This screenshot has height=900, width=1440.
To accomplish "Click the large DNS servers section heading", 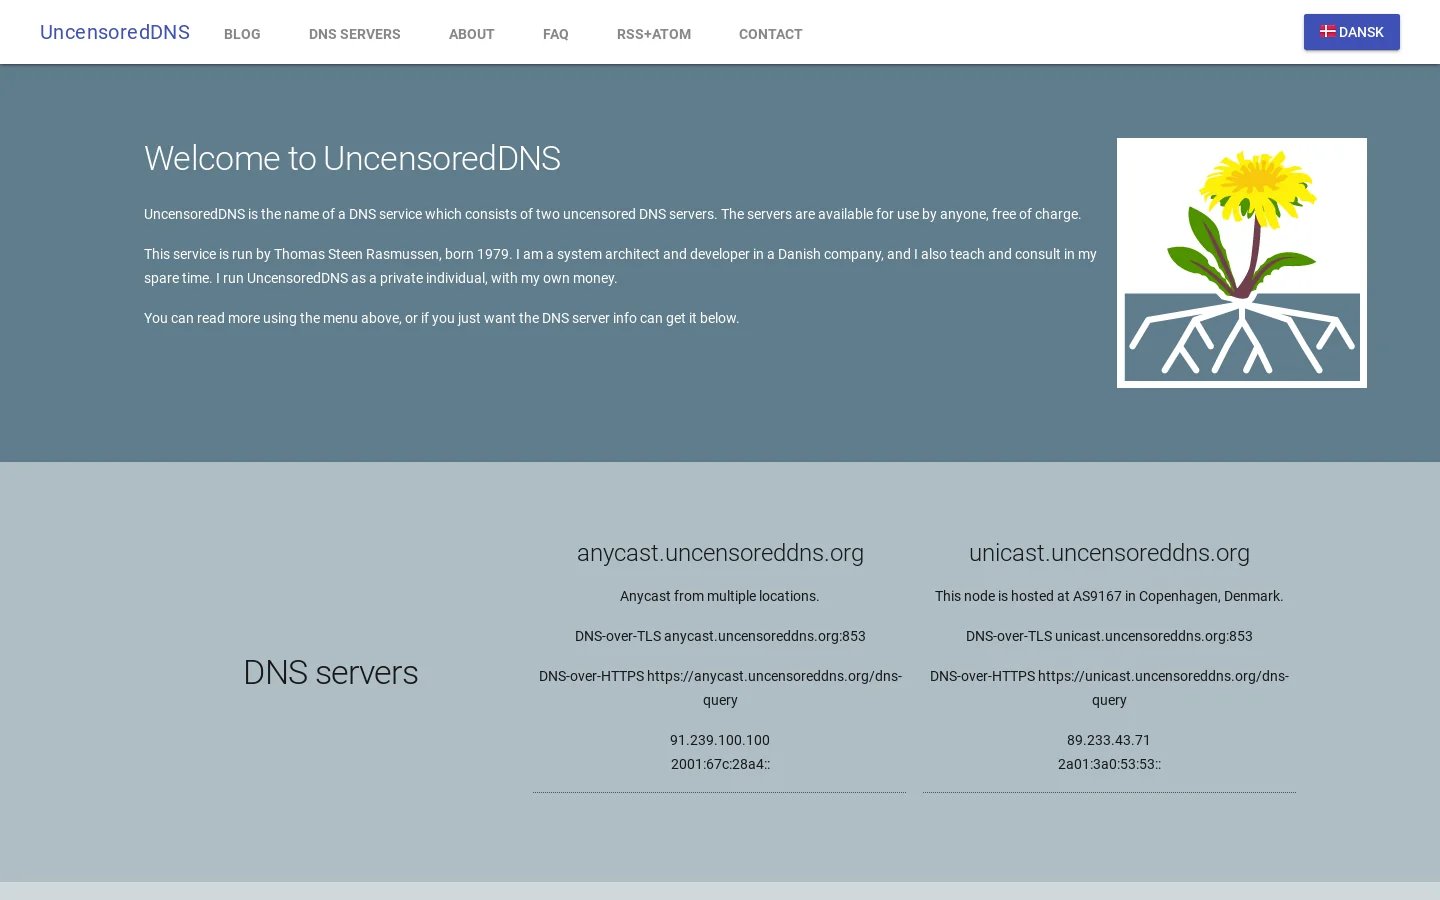I will coord(331,673).
